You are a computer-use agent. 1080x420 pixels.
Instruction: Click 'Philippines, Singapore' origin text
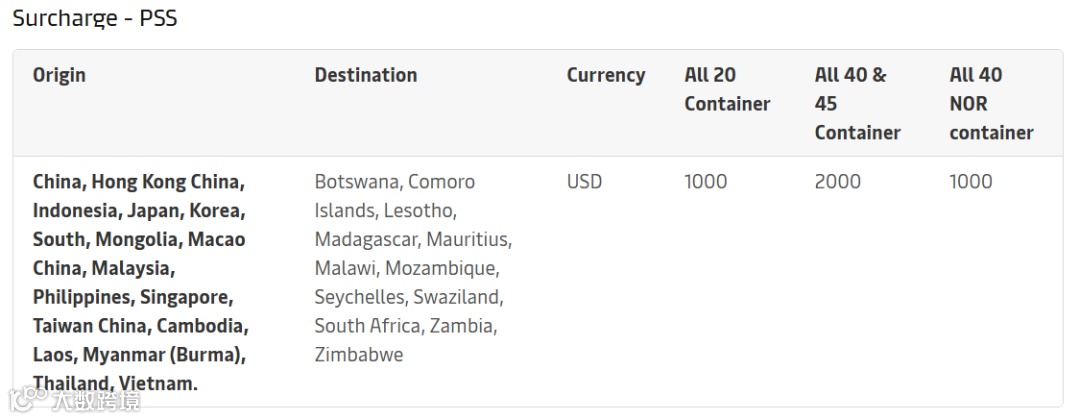pyautogui.click(x=132, y=297)
